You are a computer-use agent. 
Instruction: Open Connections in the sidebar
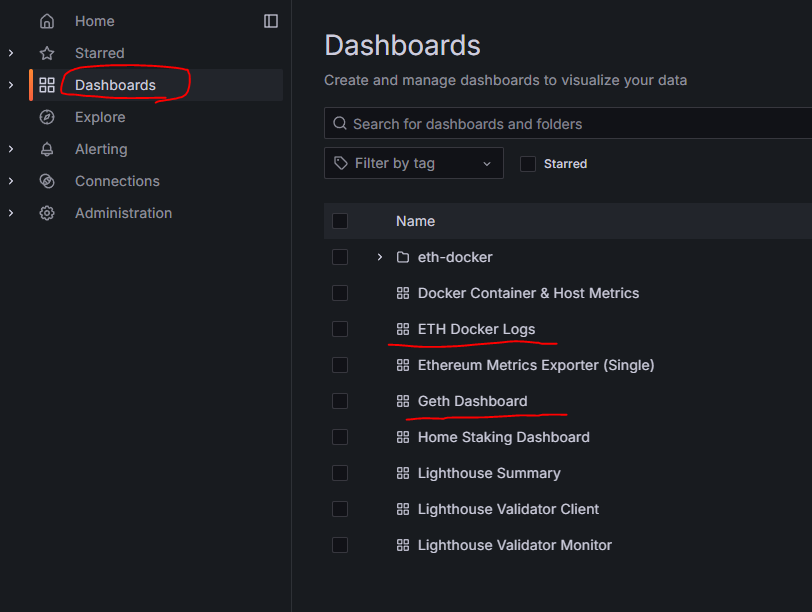tap(118, 181)
